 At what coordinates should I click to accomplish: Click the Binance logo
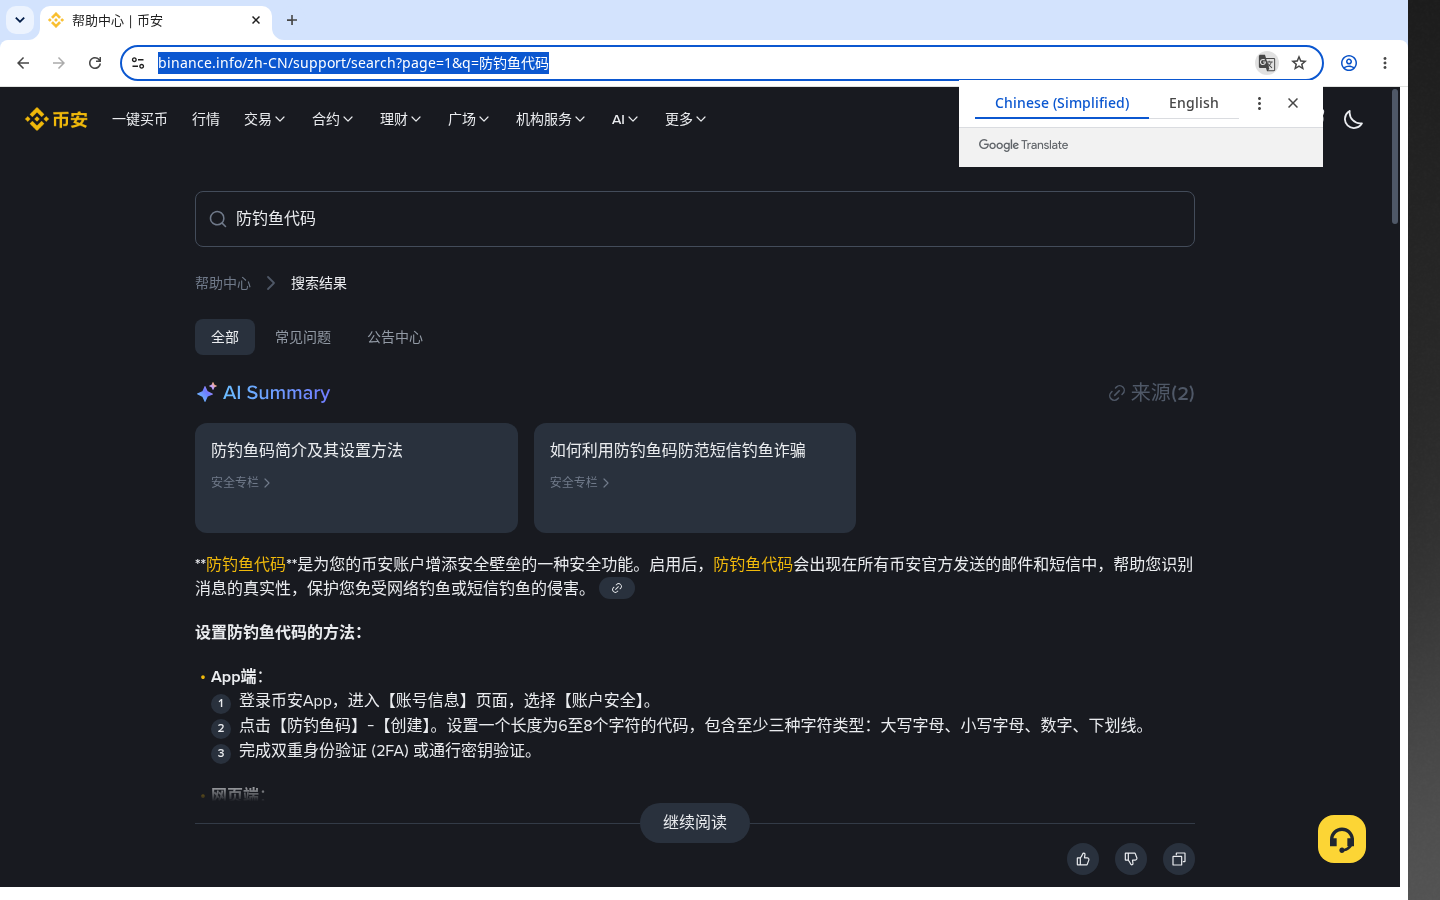[56, 120]
